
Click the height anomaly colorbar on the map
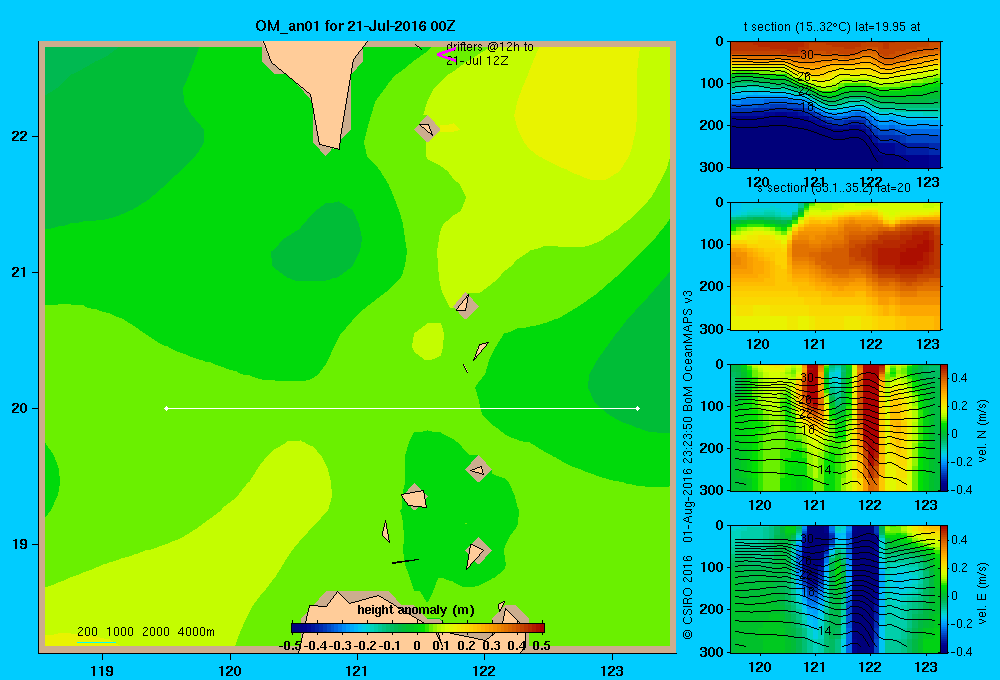click(x=418, y=628)
